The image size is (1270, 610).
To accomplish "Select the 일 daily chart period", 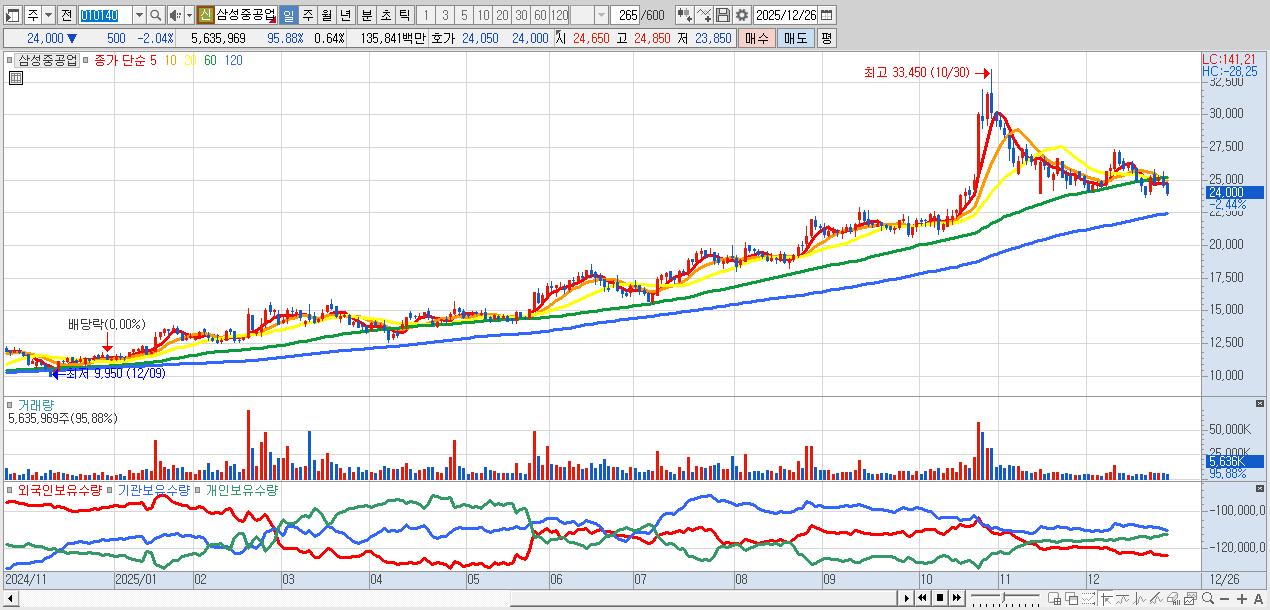I will point(287,15).
